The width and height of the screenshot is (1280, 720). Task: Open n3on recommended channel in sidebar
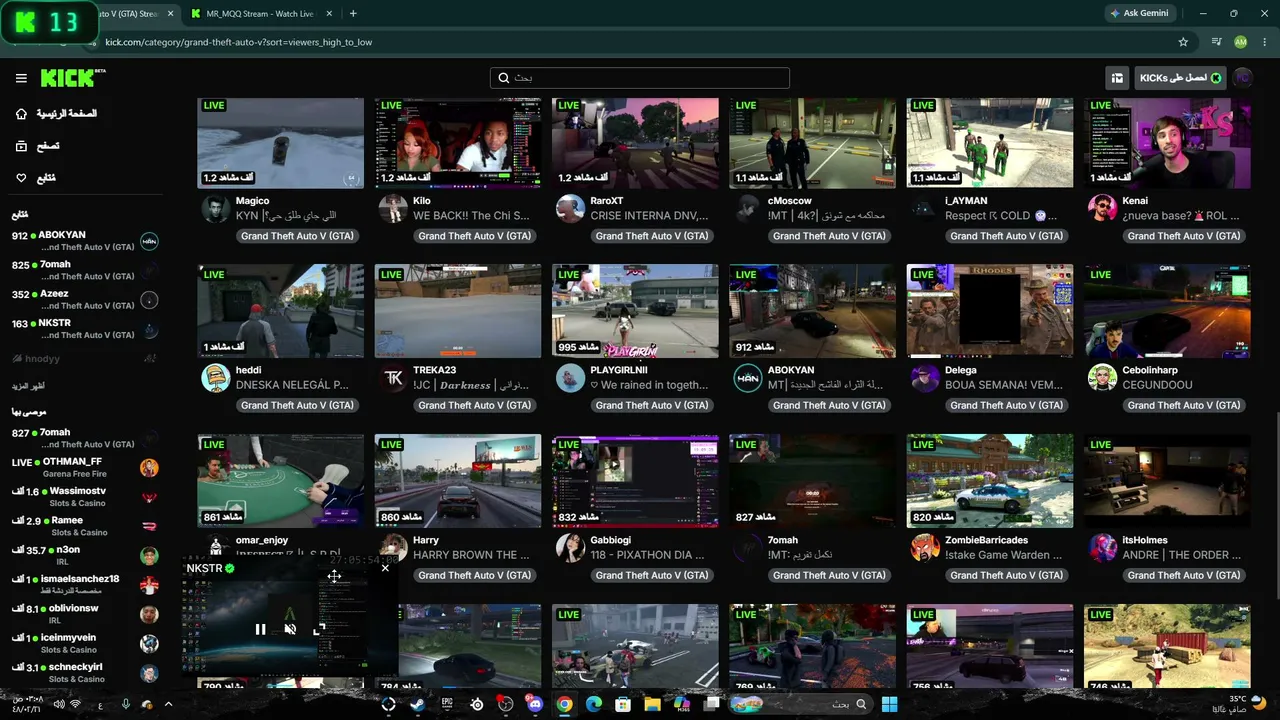(85, 555)
